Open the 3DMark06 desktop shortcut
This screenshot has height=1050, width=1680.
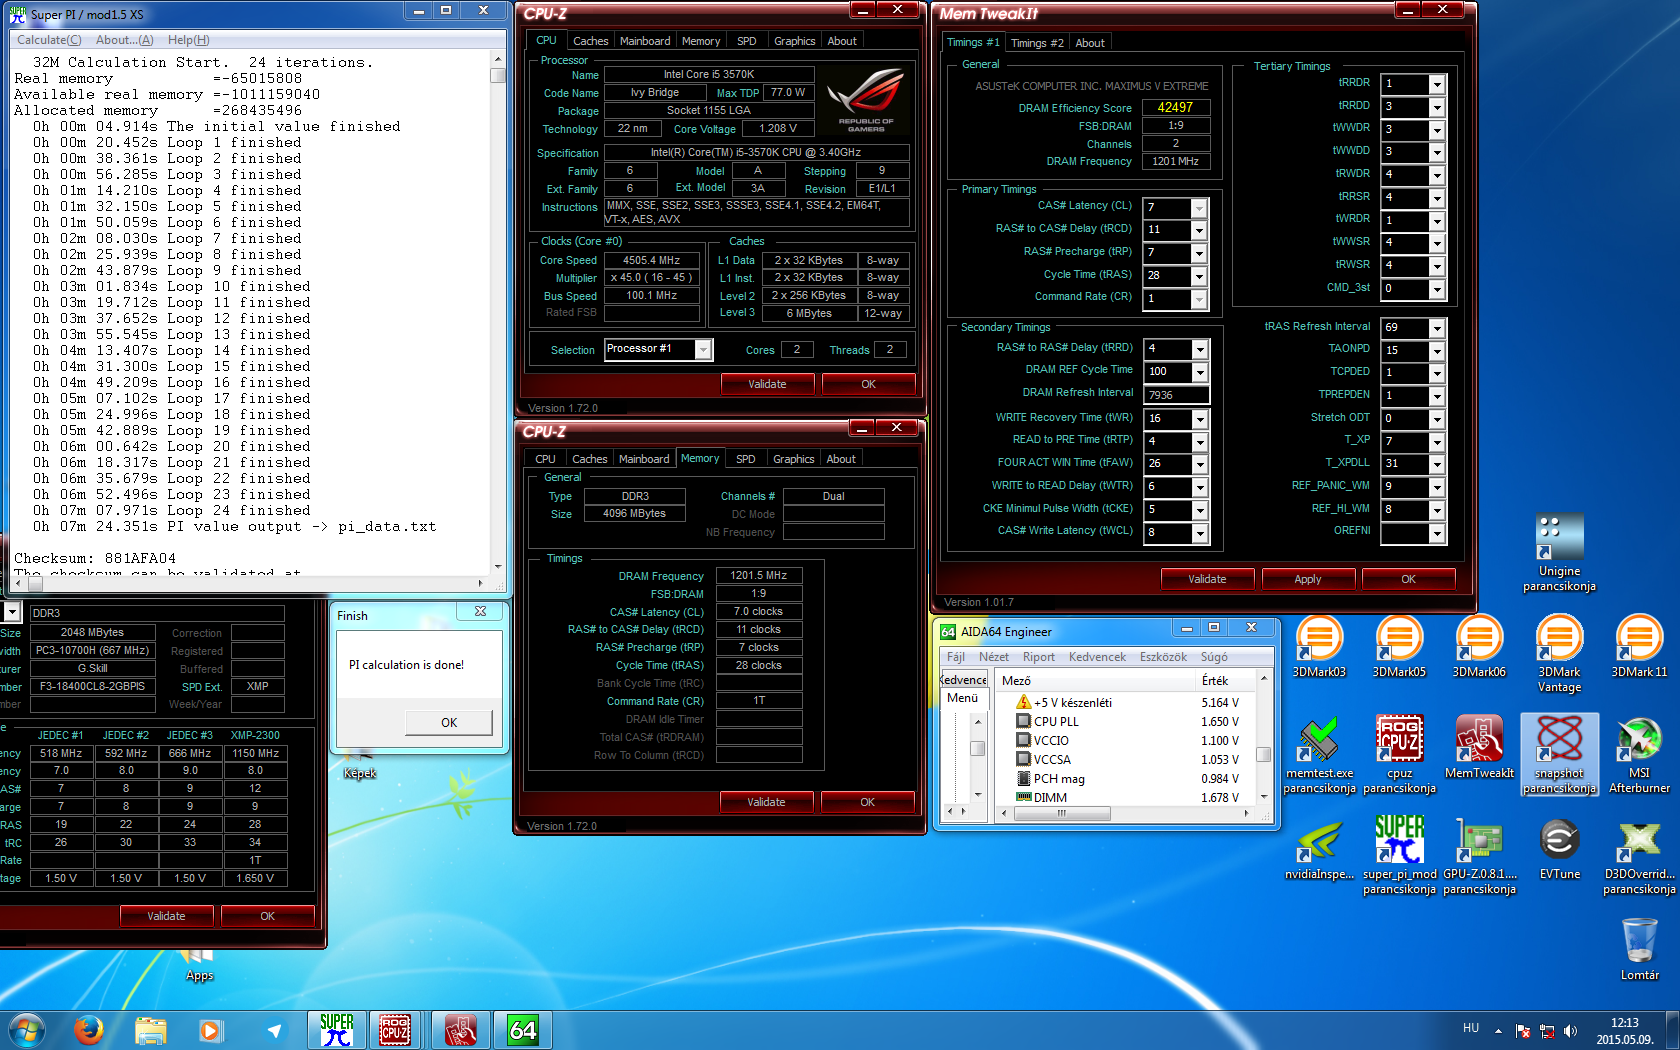1479,647
